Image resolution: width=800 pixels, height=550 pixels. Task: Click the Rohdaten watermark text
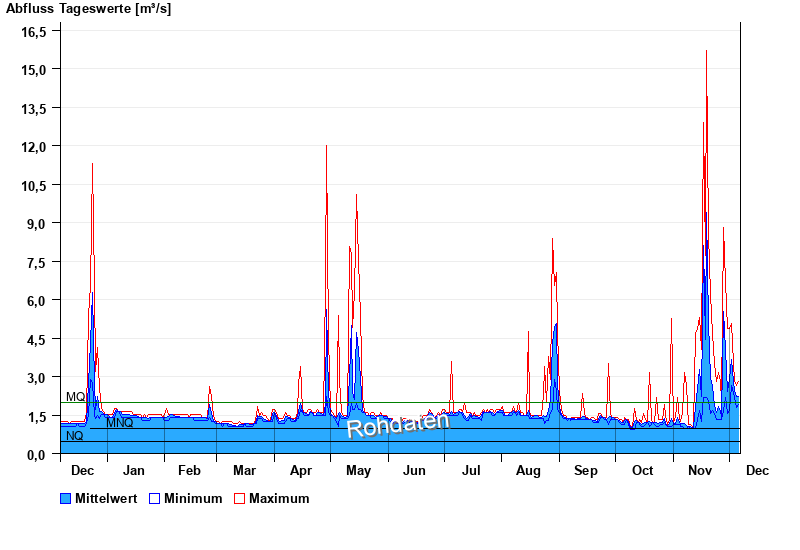pos(397,424)
